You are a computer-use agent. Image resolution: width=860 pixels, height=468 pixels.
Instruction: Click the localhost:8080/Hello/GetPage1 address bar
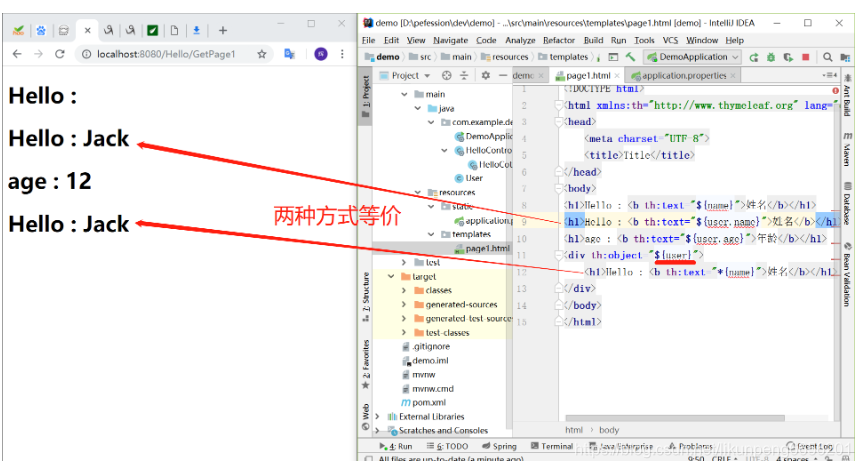(166, 54)
